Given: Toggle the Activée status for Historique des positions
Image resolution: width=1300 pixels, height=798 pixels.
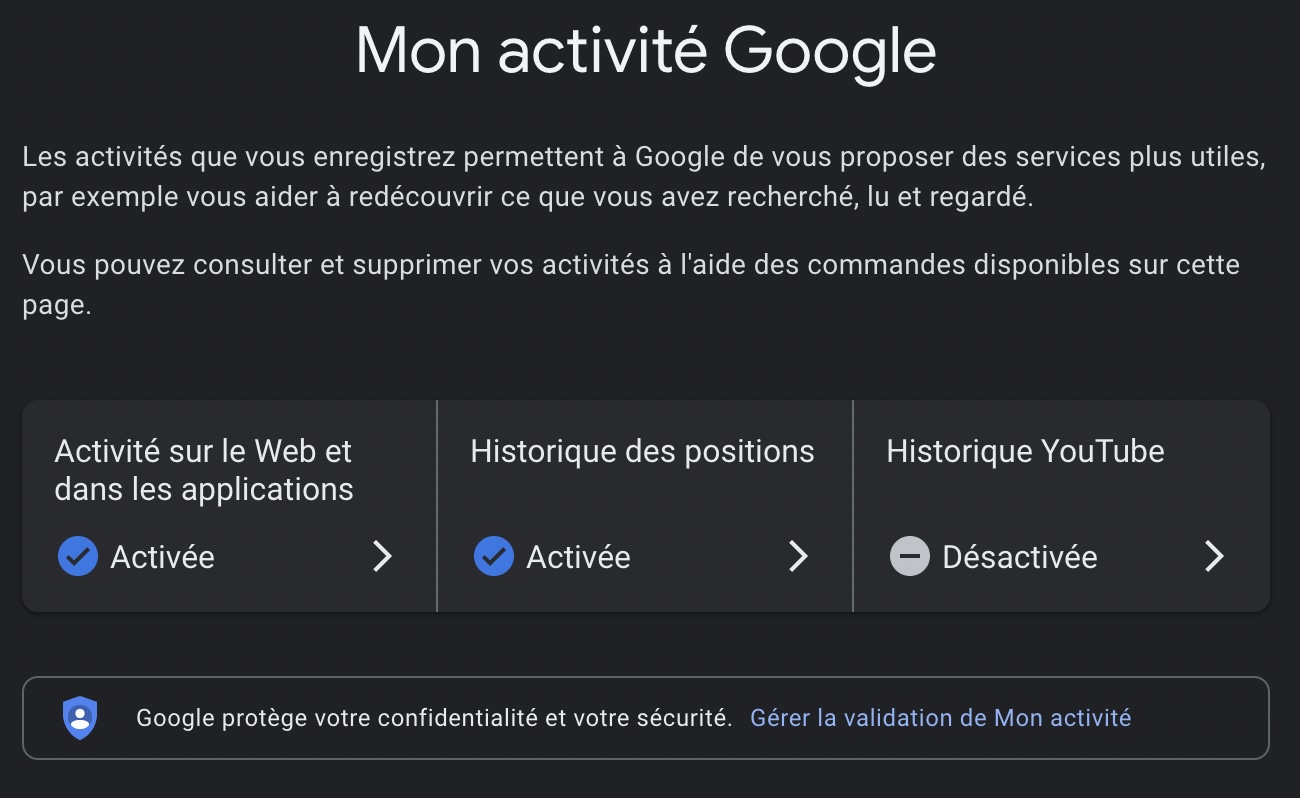Looking at the screenshot, I should click(x=578, y=557).
